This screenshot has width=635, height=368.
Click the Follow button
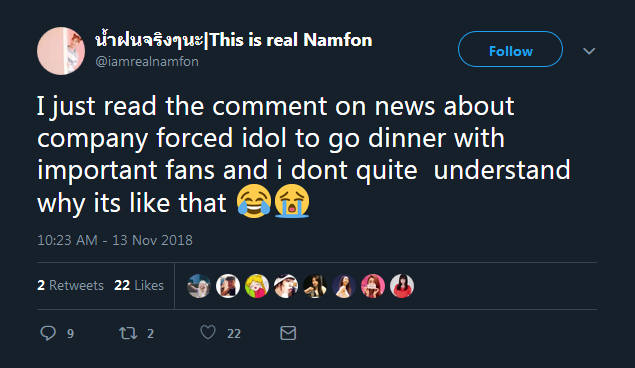point(510,49)
